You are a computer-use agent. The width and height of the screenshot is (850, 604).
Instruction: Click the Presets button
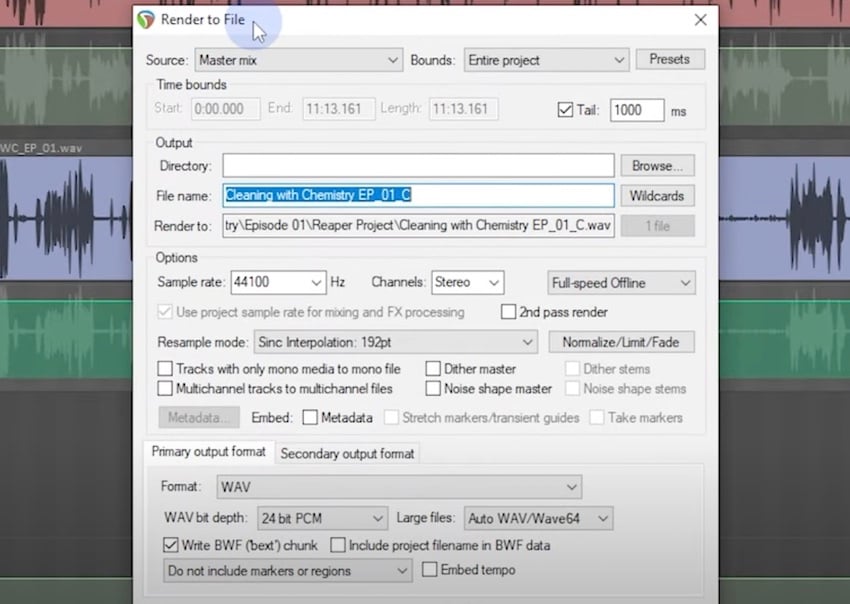coord(669,59)
